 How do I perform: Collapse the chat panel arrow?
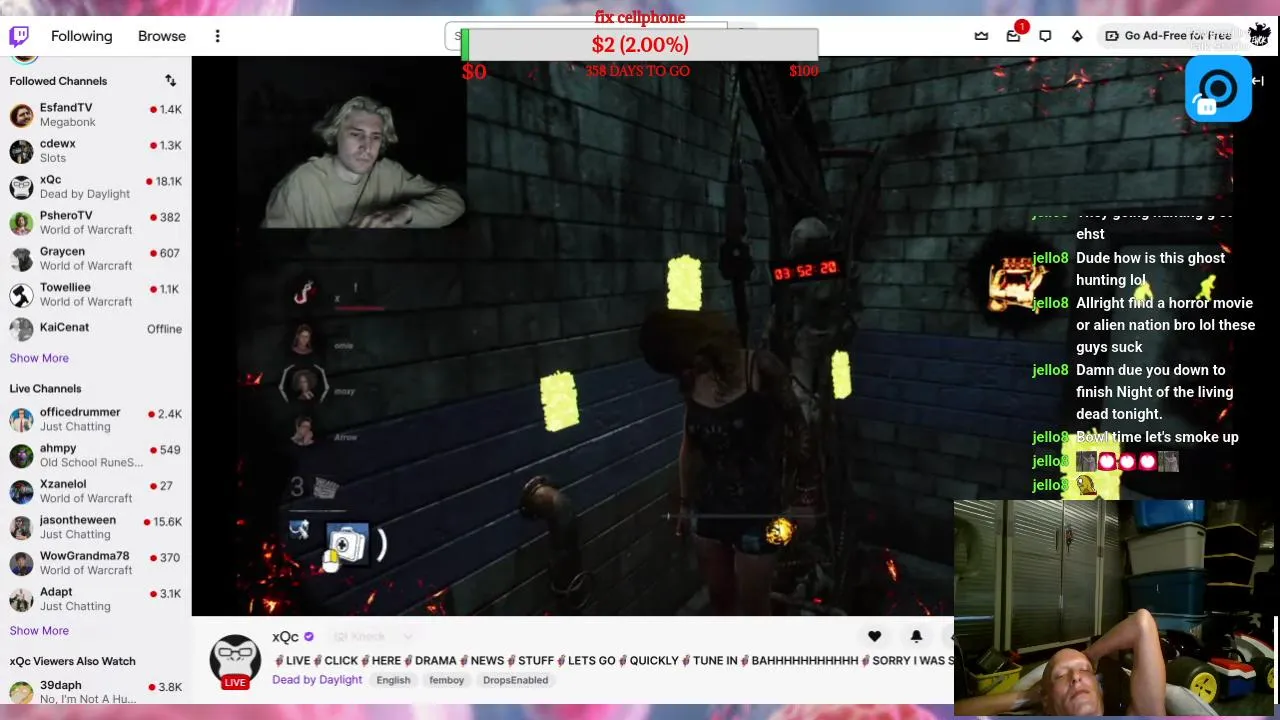click(x=1258, y=81)
